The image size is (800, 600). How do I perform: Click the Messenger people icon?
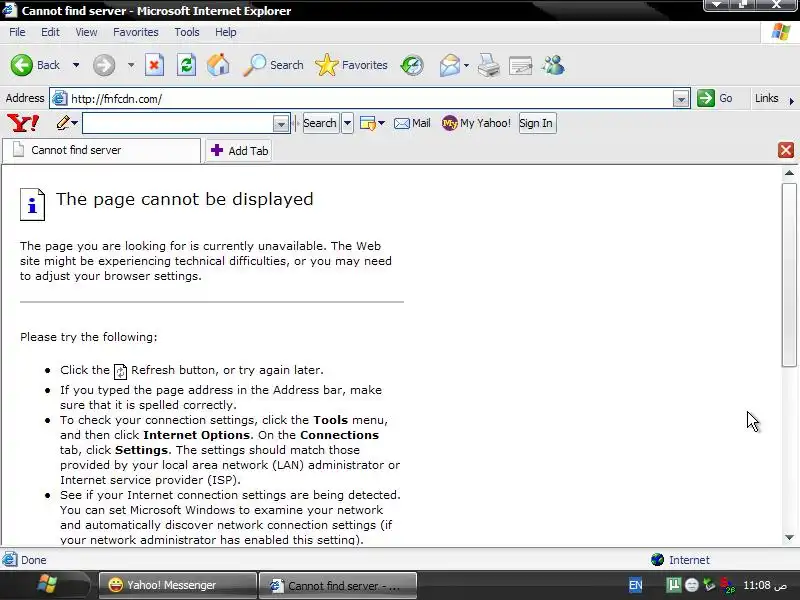pos(553,65)
